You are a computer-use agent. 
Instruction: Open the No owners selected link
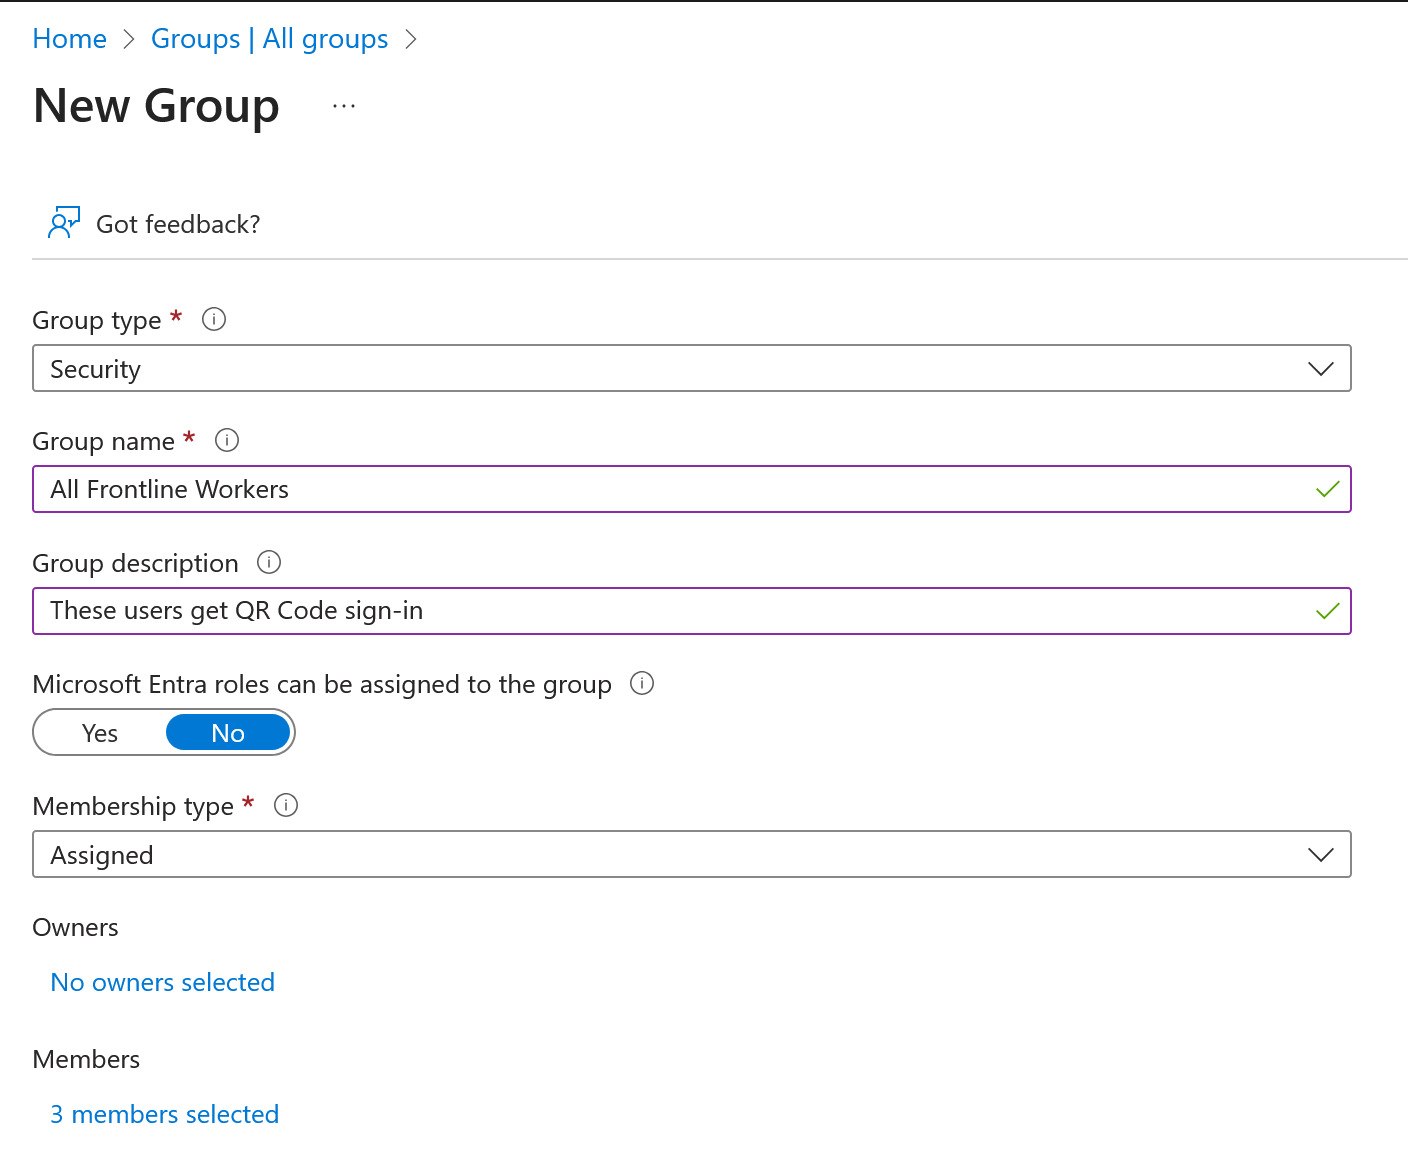pyautogui.click(x=162, y=982)
